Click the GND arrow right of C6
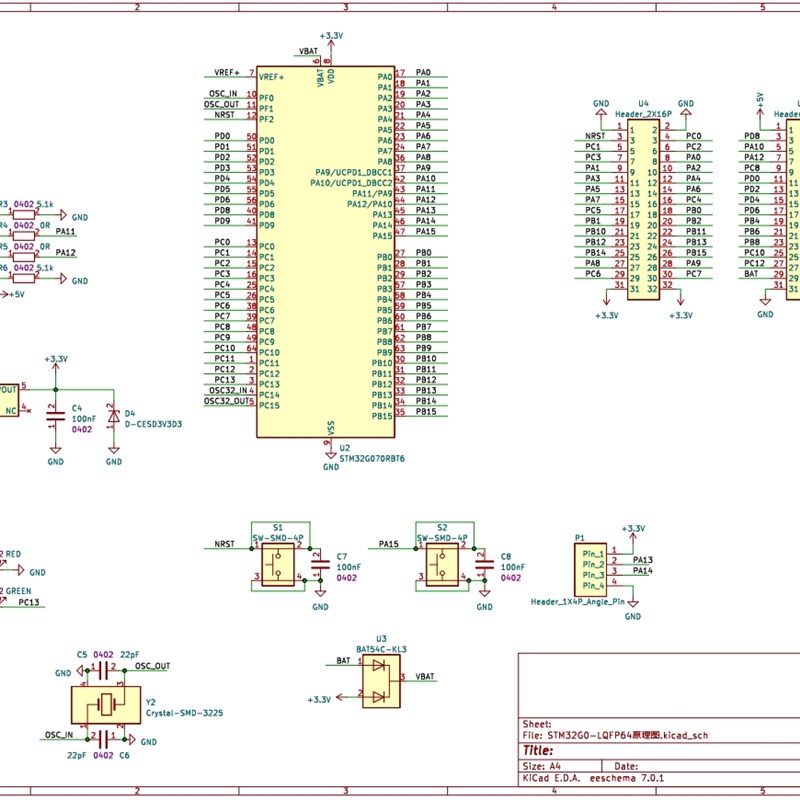The width and height of the screenshot is (800, 800). coord(143,741)
